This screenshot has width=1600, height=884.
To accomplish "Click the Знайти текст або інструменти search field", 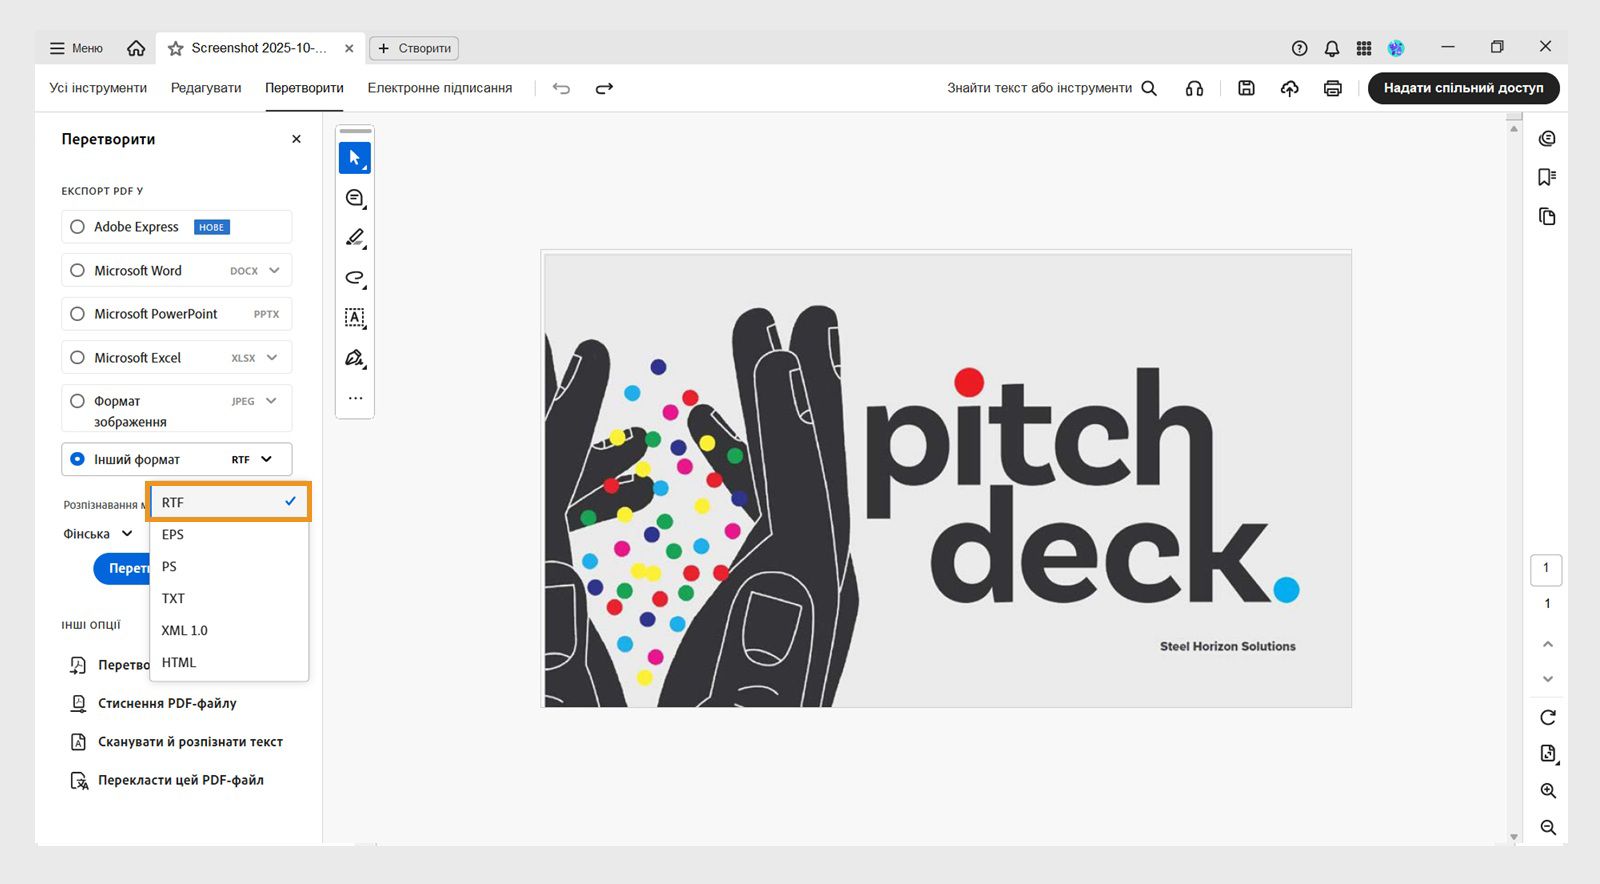I will click(1039, 88).
